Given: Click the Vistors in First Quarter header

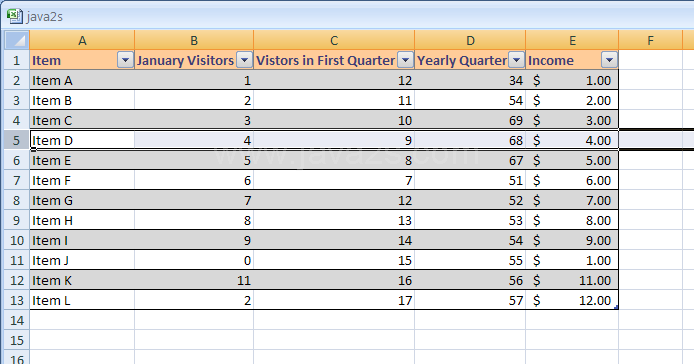Looking at the screenshot, I should (334, 60).
